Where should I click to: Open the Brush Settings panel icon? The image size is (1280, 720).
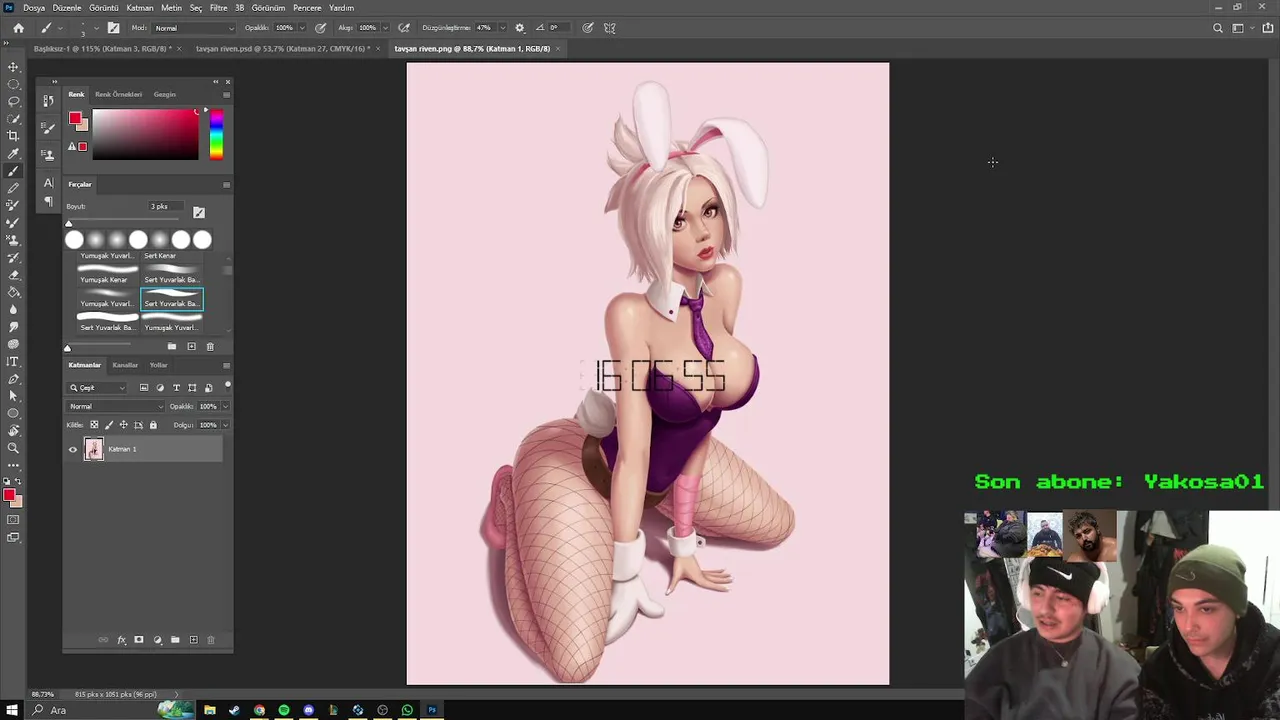[x=48, y=128]
